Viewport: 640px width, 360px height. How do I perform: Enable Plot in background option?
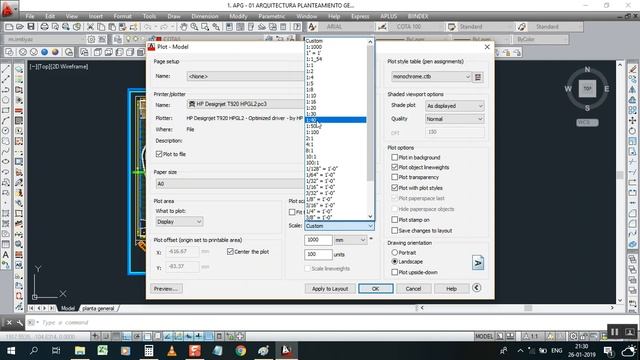[x=395, y=157]
